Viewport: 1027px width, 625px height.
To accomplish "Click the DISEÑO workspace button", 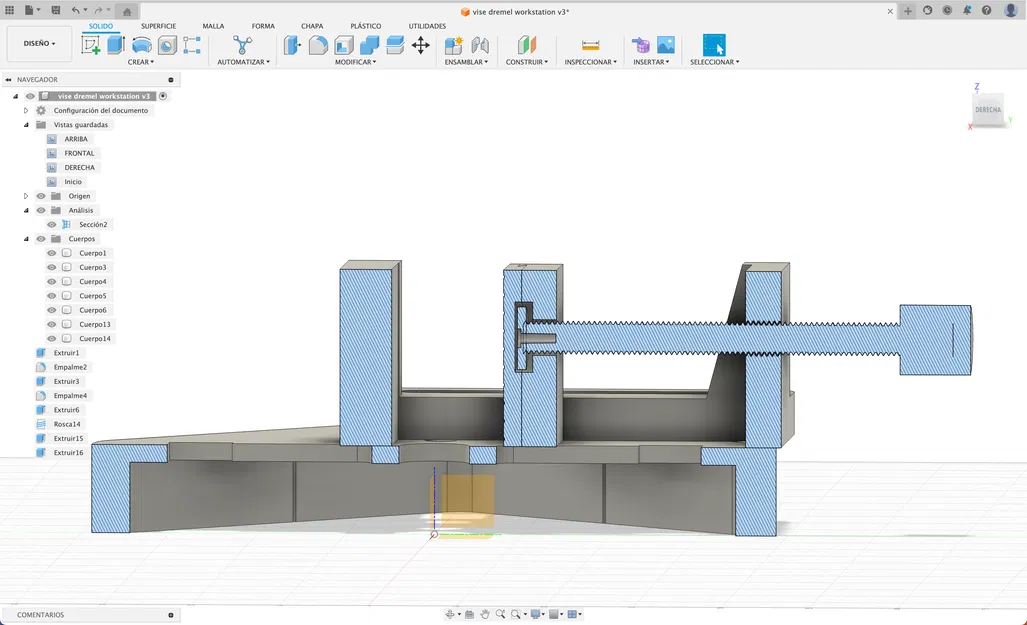I will coord(38,44).
